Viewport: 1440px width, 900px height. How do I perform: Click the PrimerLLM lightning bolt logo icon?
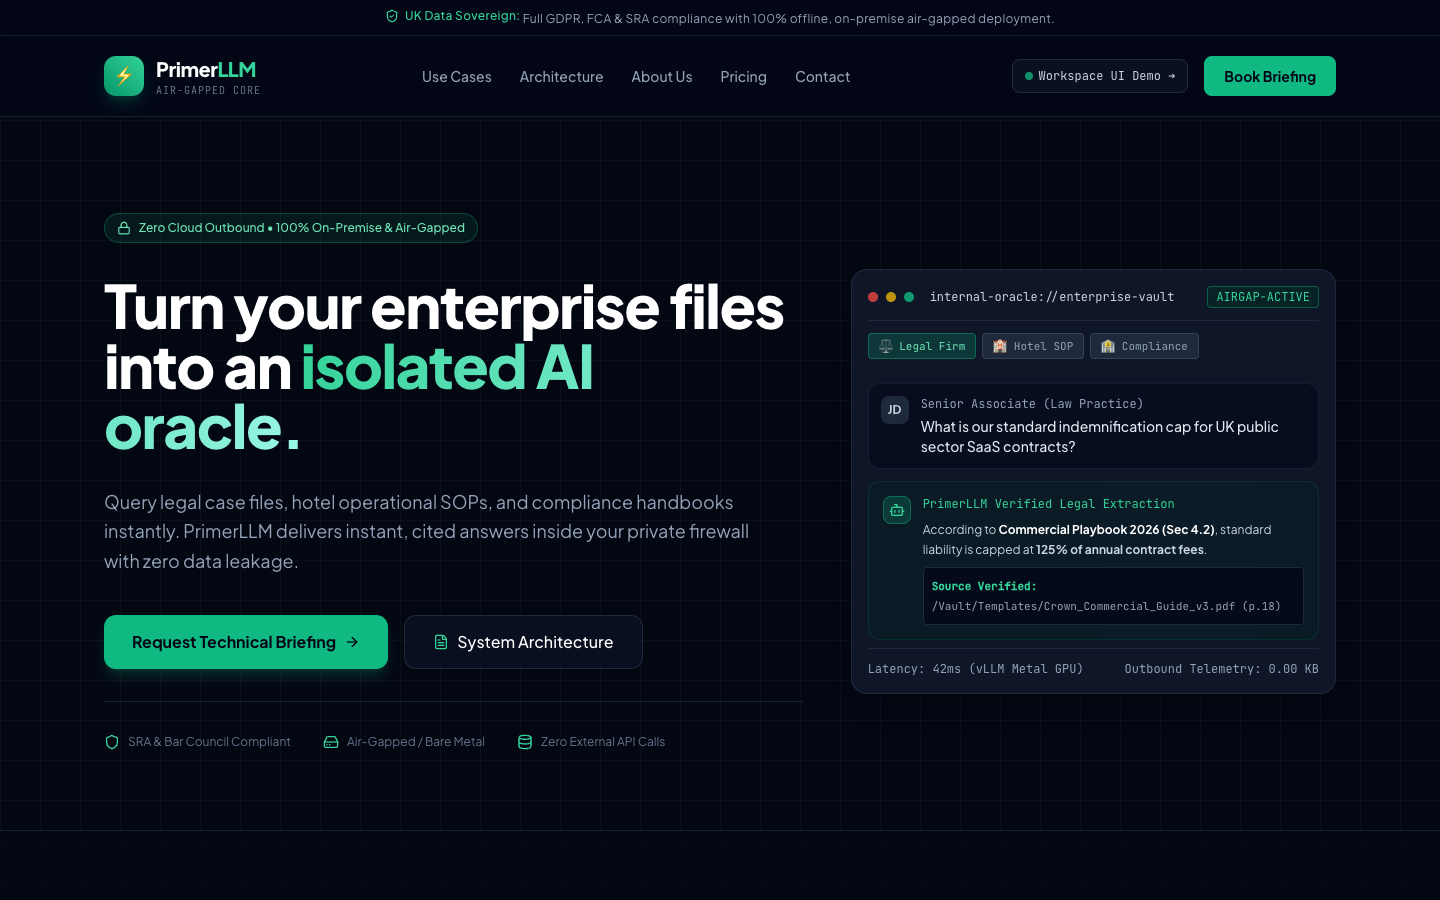[x=124, y=76]
